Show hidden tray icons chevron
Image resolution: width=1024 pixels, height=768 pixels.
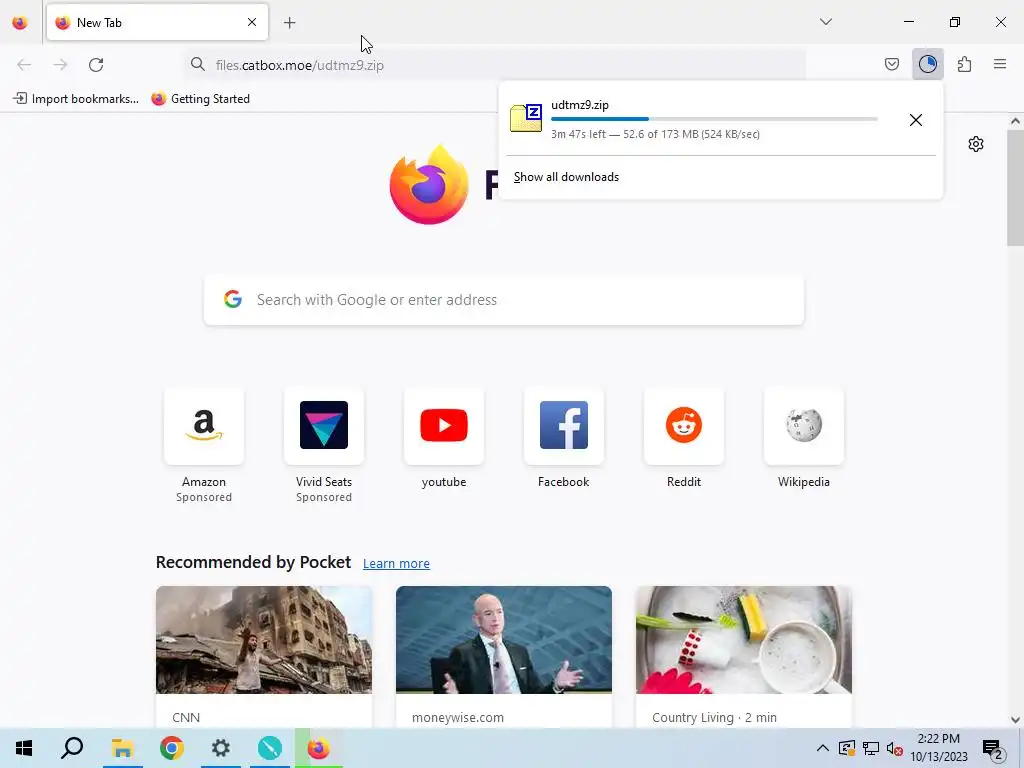click(823, 748)
